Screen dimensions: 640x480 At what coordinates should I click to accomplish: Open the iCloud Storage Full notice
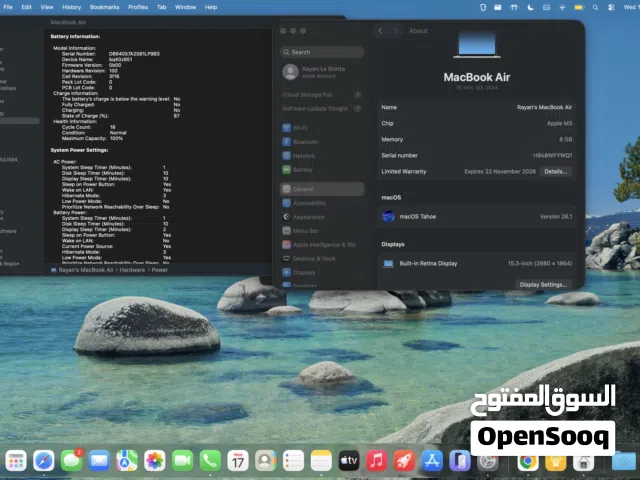coord(322,95)
